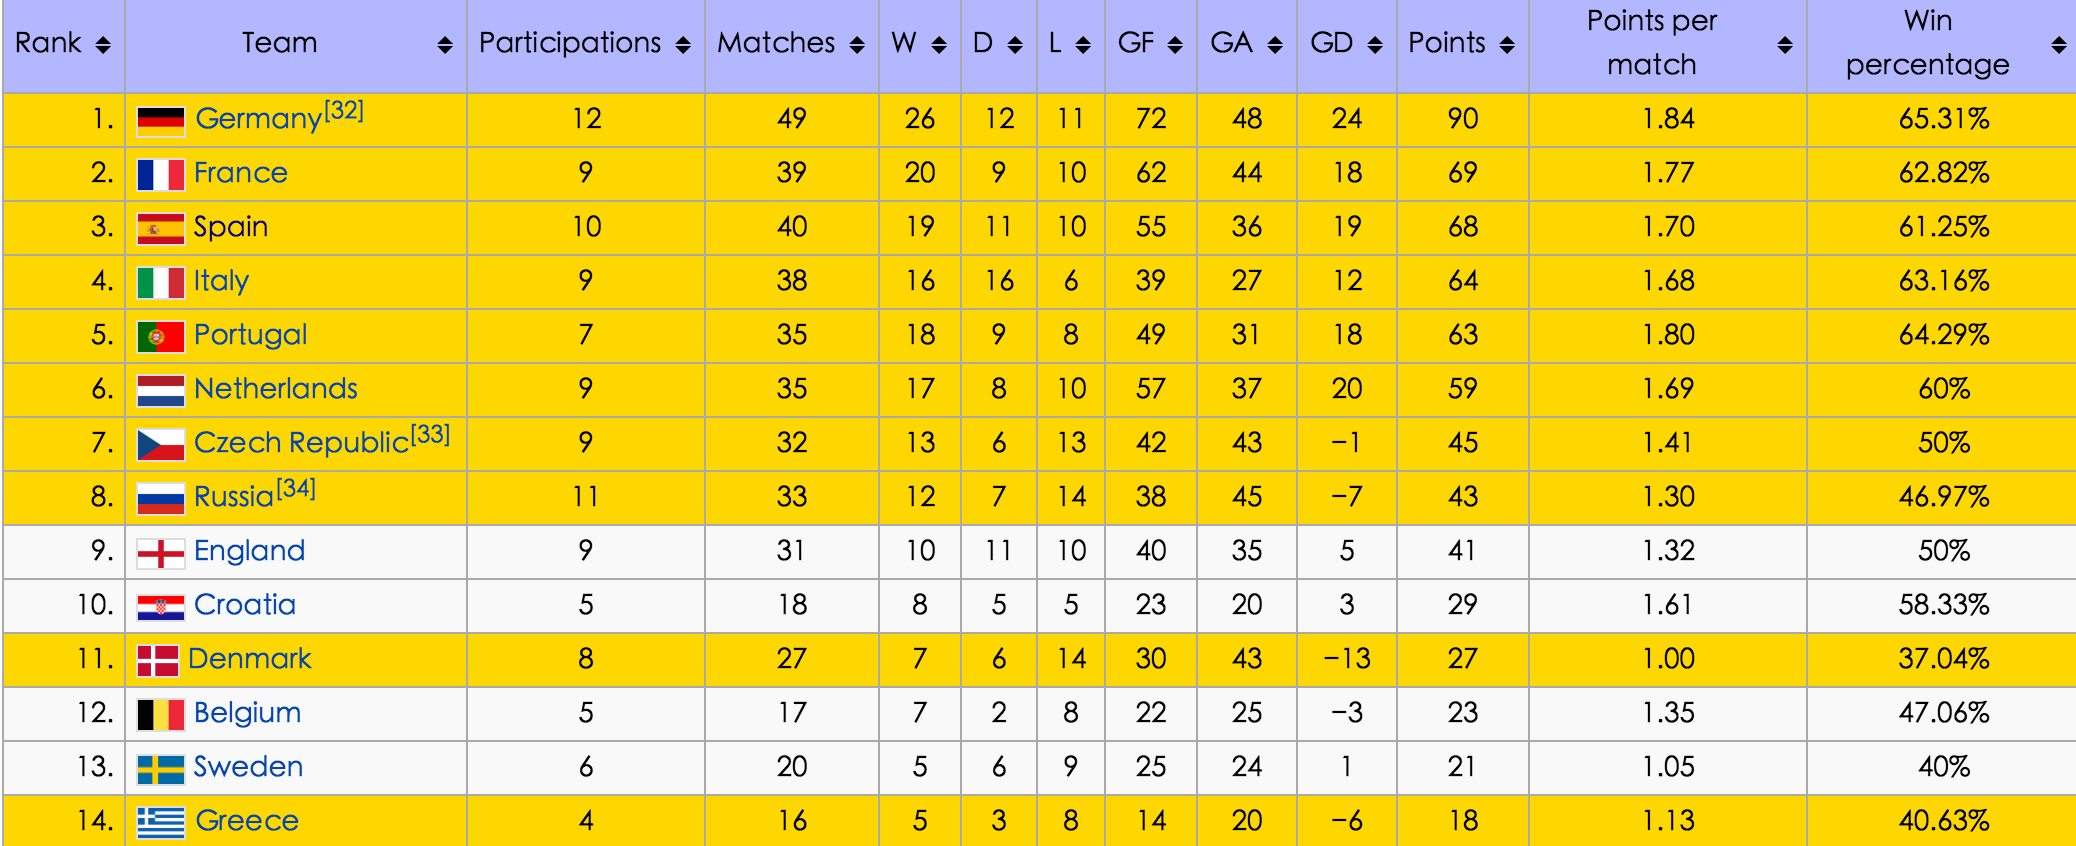Click the Czech Republic flag icon
This screenshot has width=2076, height=846.
pos(161,445)
